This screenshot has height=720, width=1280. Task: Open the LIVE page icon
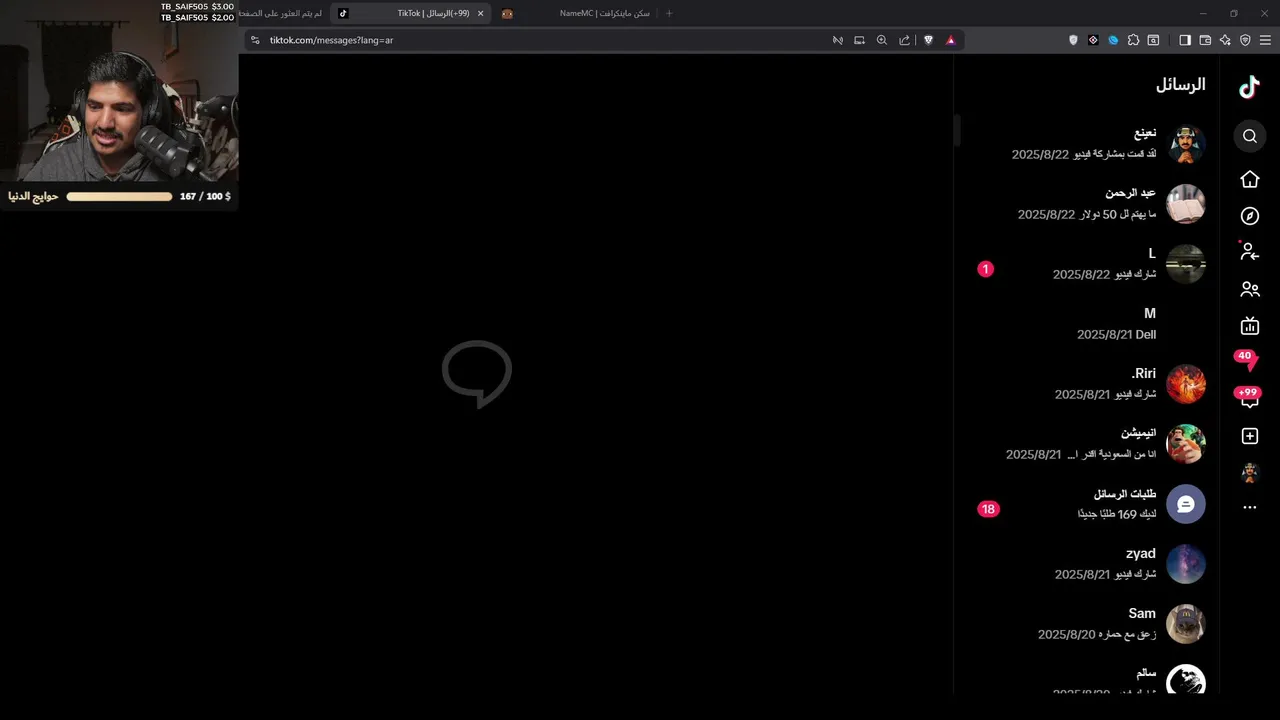(x=1250, y=326)
